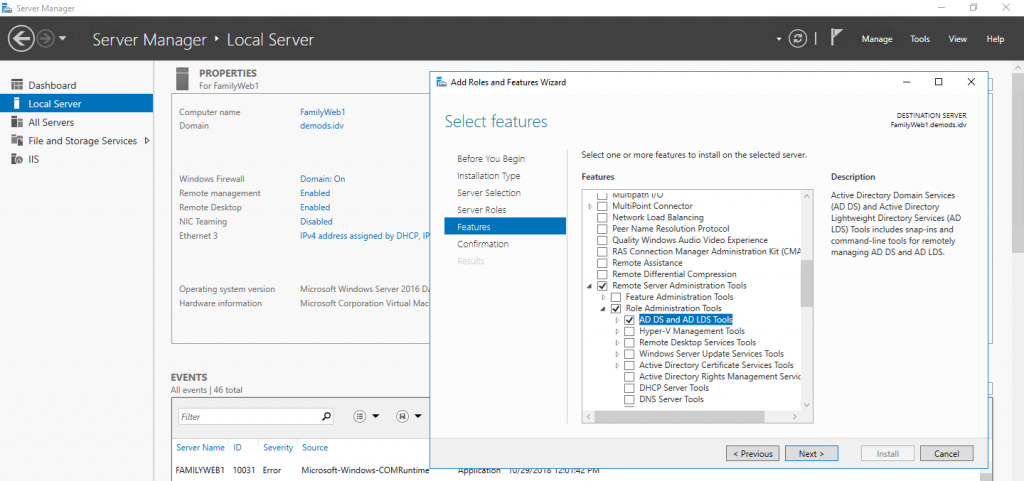Screen dimensions: 1024x481
Task: Click the Ethernet 3 IPv4 address link
Action: [364, 236]
